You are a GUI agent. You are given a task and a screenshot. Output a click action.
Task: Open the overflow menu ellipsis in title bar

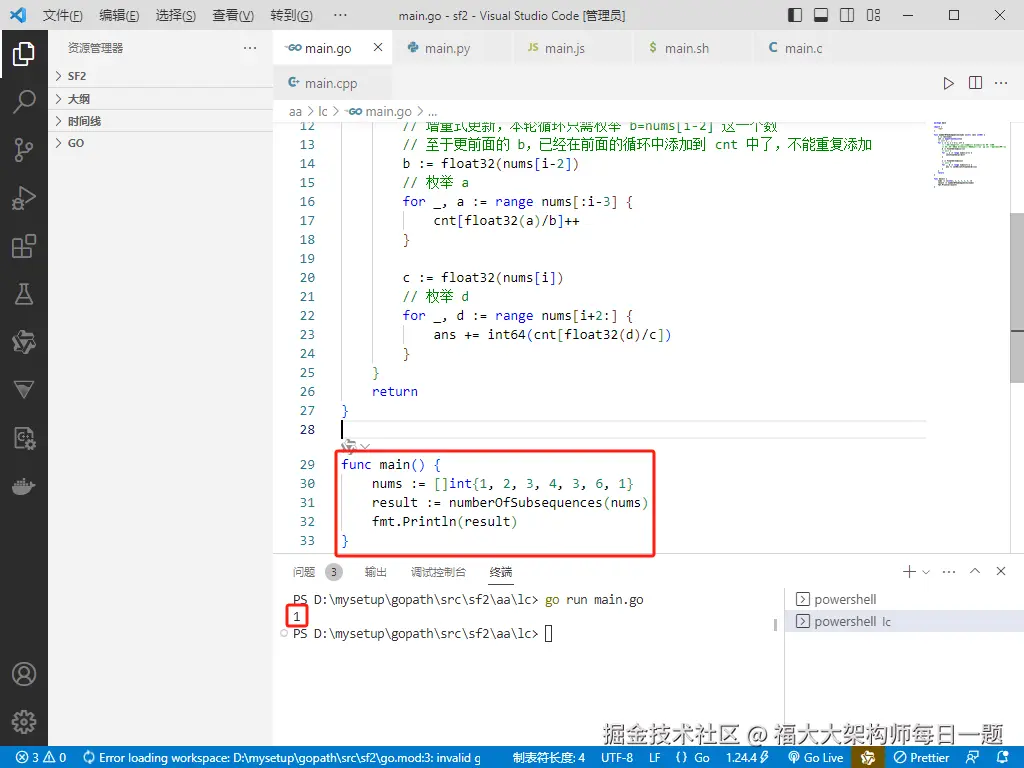coord(340,15)
